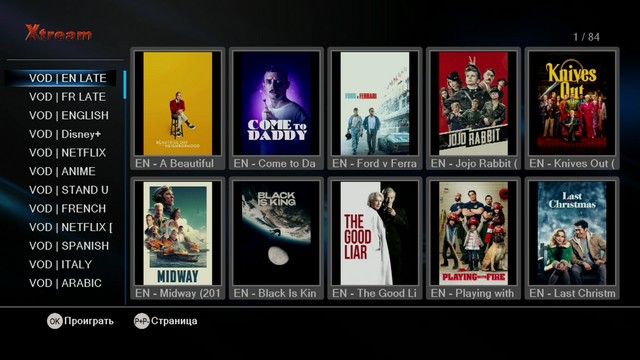
Task: Click the 'EN - Ford v Ferra' title text
Action: pos(374,163)
